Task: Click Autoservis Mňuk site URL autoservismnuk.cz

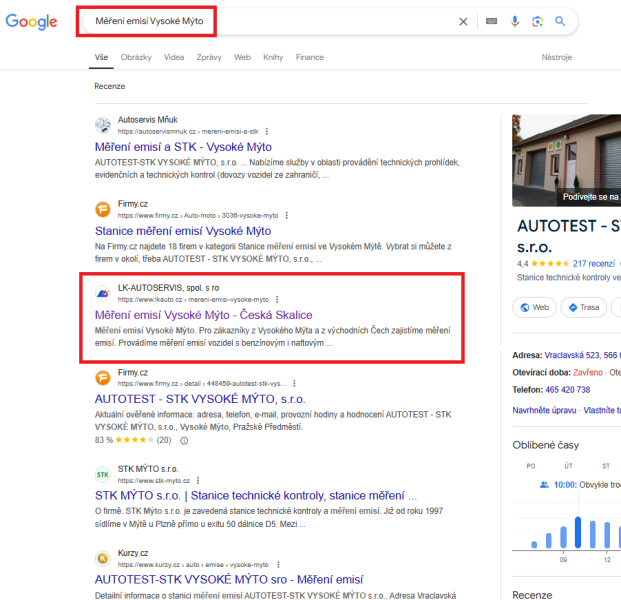Action: click(x=188, y=131)
